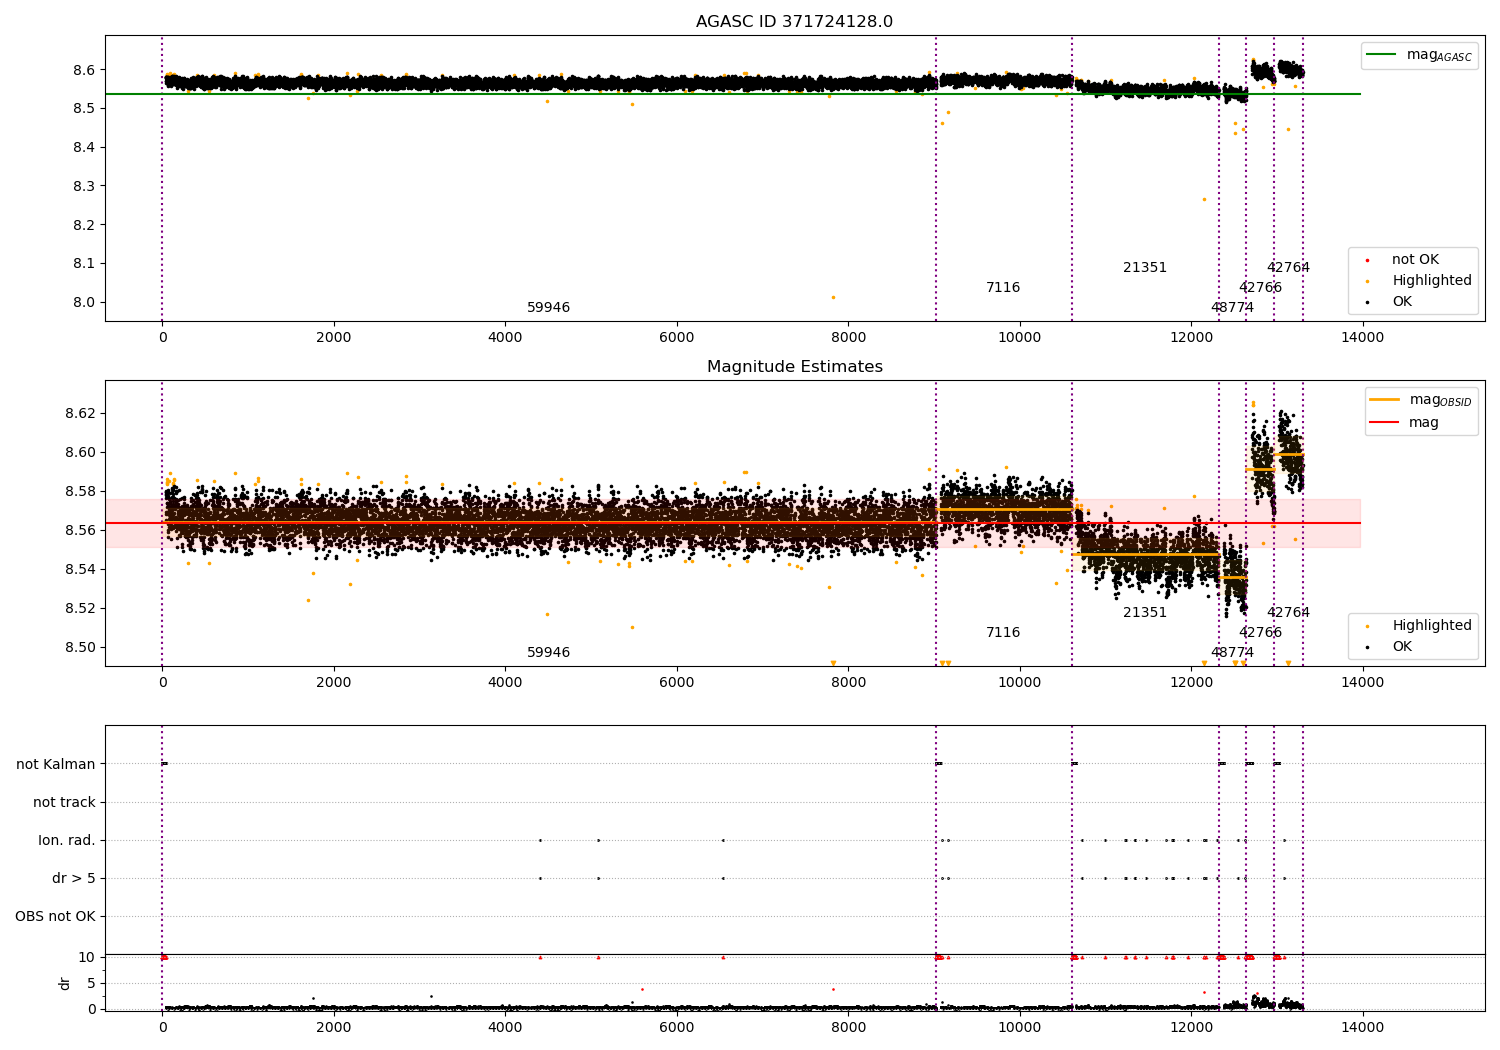The width and height of the screenshot is (1500, 1050).
Task: Click the orange line sample beside mag OBSID
Action: click(x=1384, y=400)
